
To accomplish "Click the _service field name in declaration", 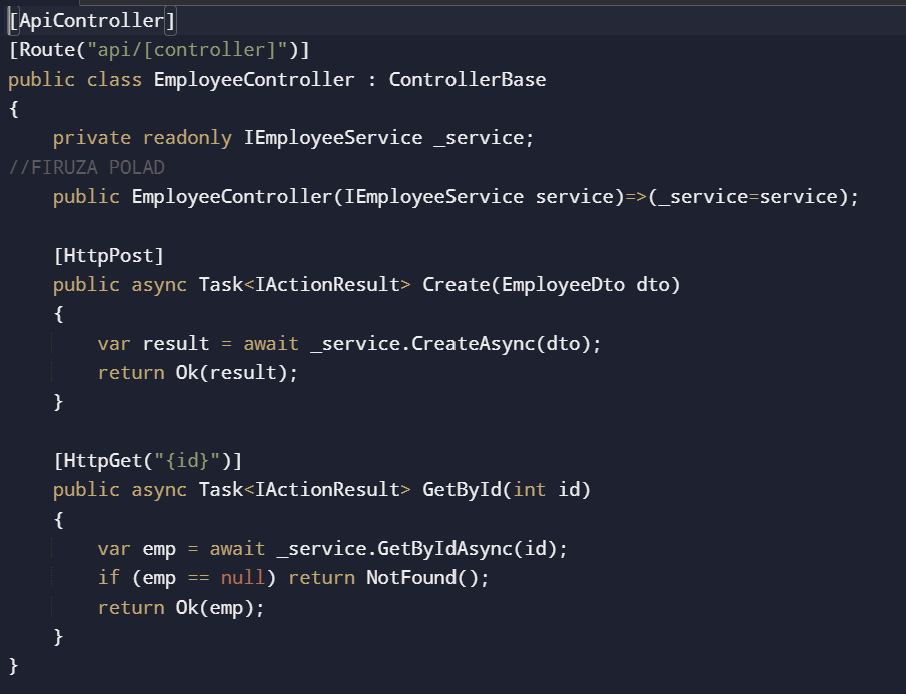I will tap(478, 138).
